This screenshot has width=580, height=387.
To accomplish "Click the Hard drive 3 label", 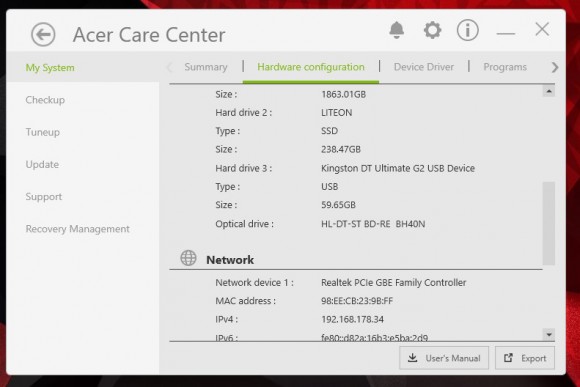I will pyautogui.click(x=244, y=168).
